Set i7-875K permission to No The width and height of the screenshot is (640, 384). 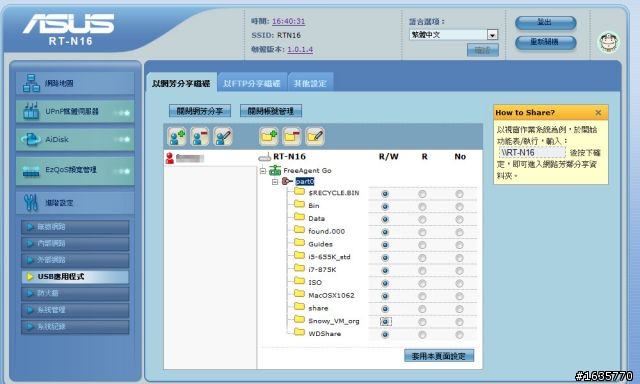pyautogui.click(x=459, y=271)
